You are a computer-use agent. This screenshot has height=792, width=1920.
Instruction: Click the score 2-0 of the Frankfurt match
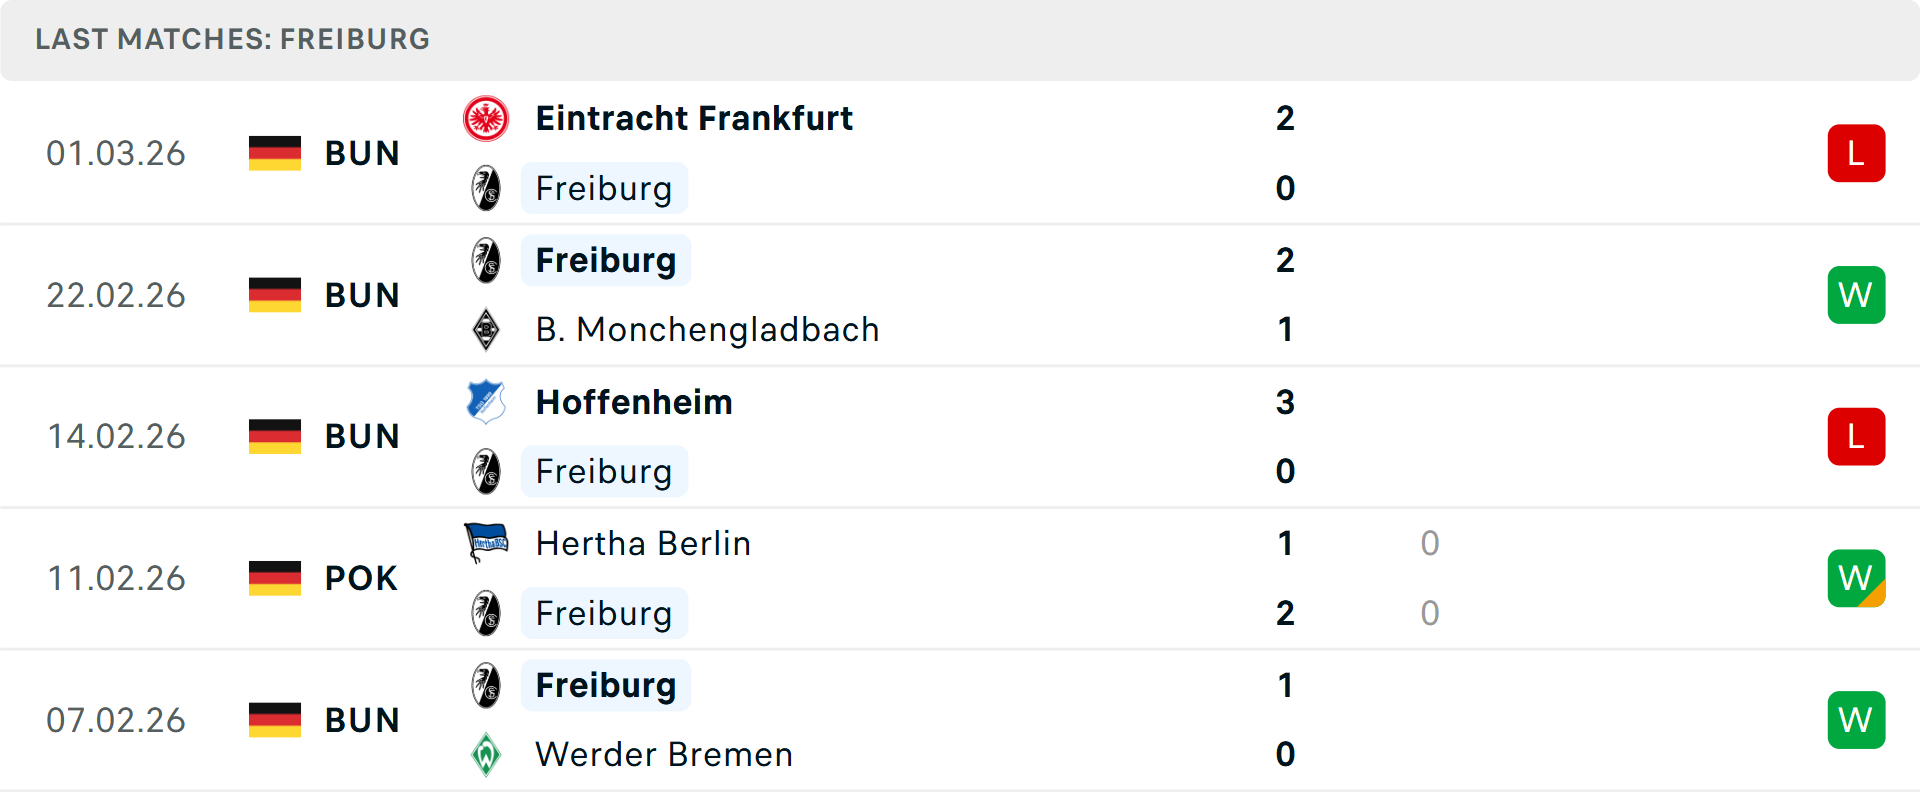(x=1285, y=152)
